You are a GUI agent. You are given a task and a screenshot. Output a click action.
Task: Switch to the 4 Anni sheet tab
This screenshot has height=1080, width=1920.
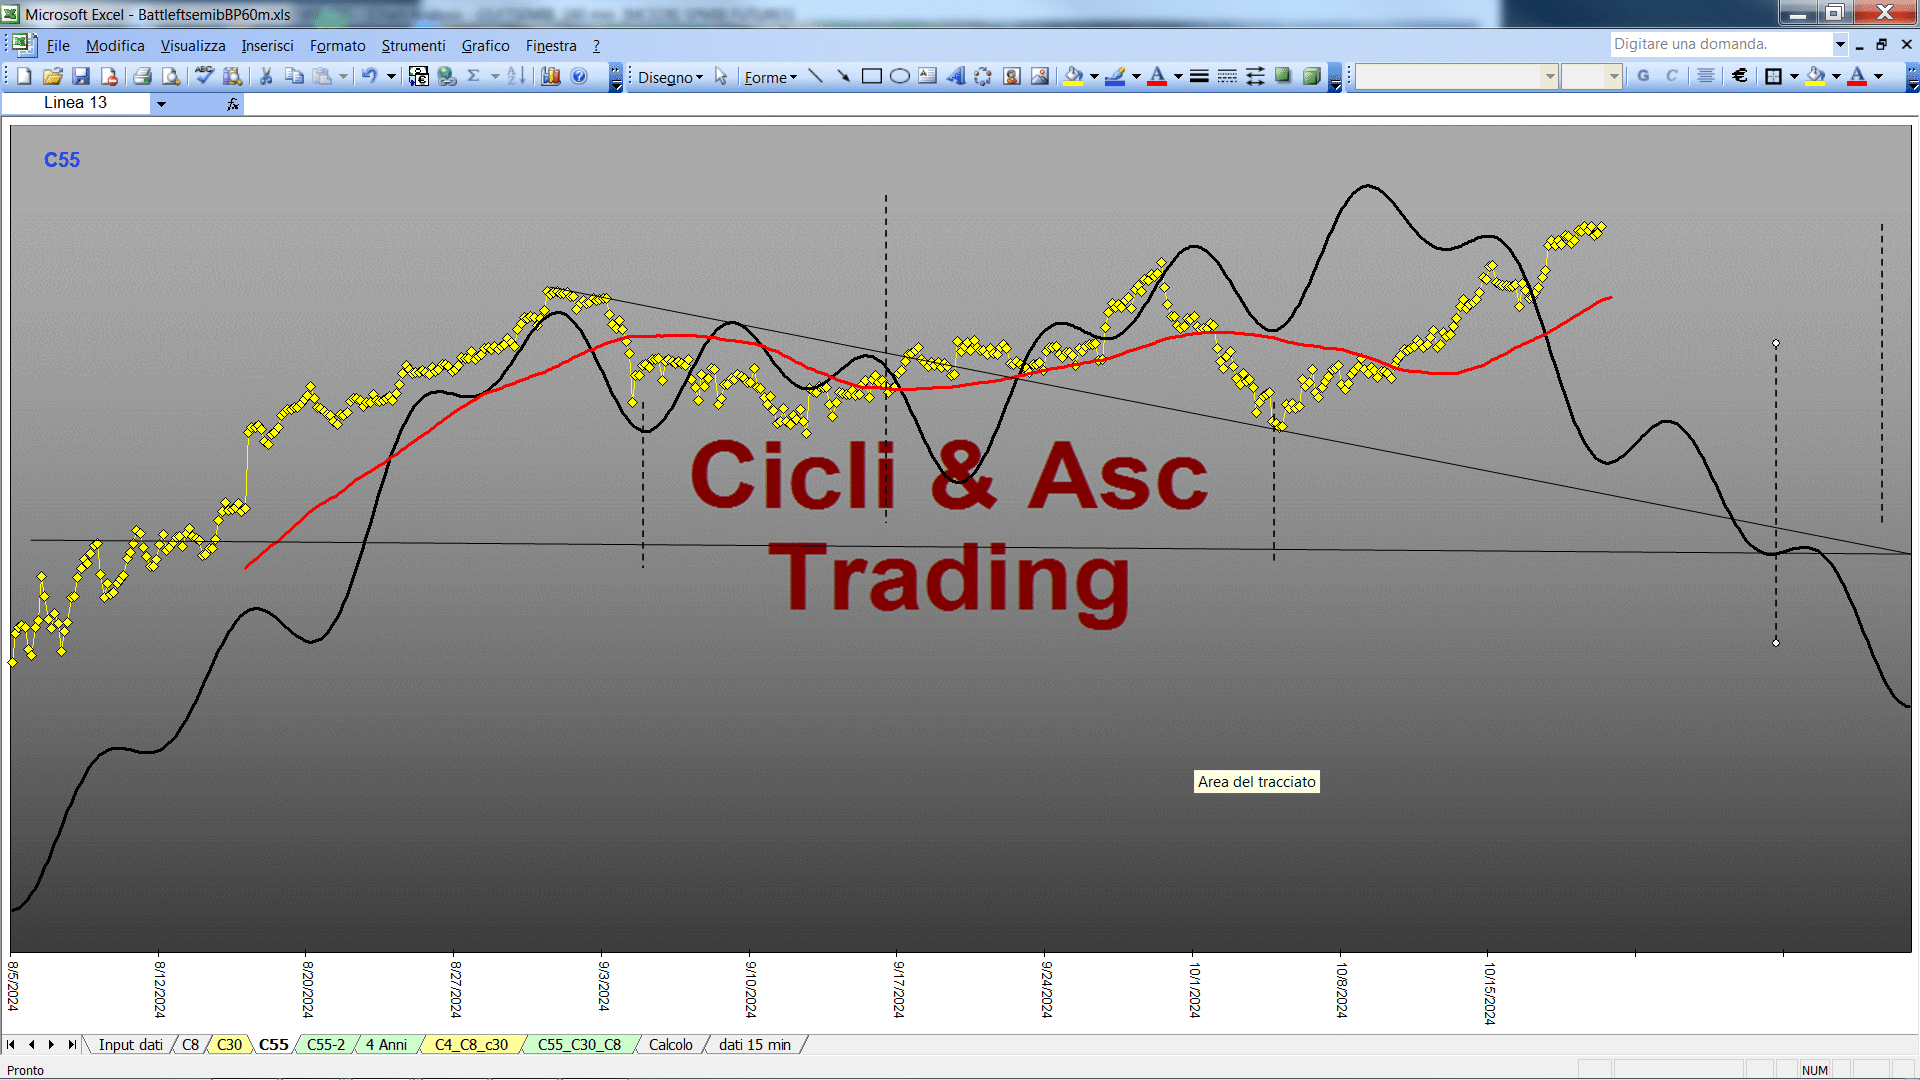[x=386, y=1044]
